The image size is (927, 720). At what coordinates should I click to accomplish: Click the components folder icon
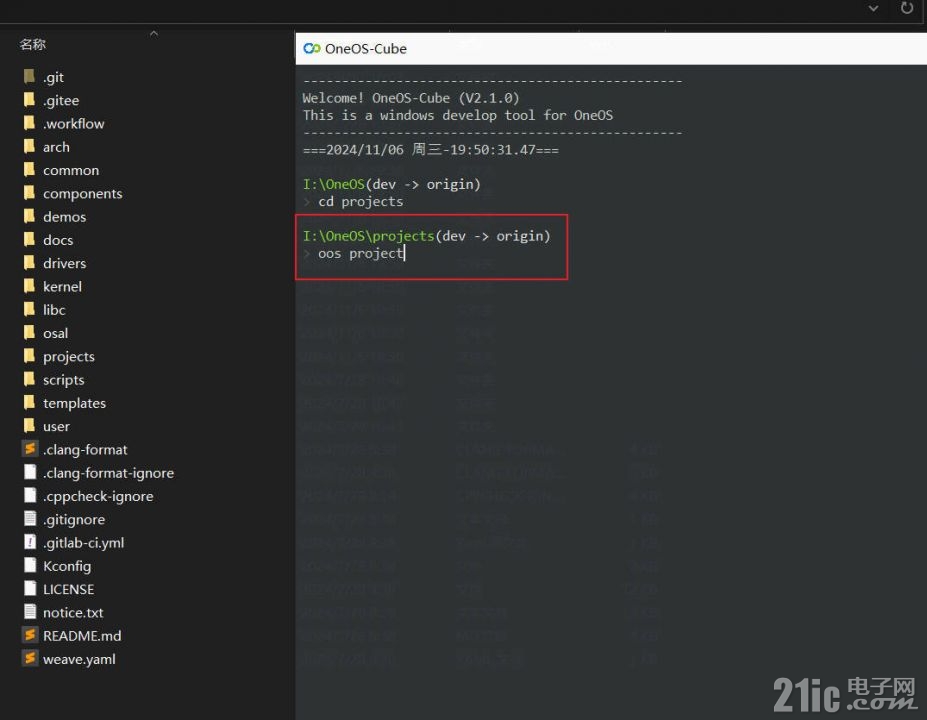29,193
